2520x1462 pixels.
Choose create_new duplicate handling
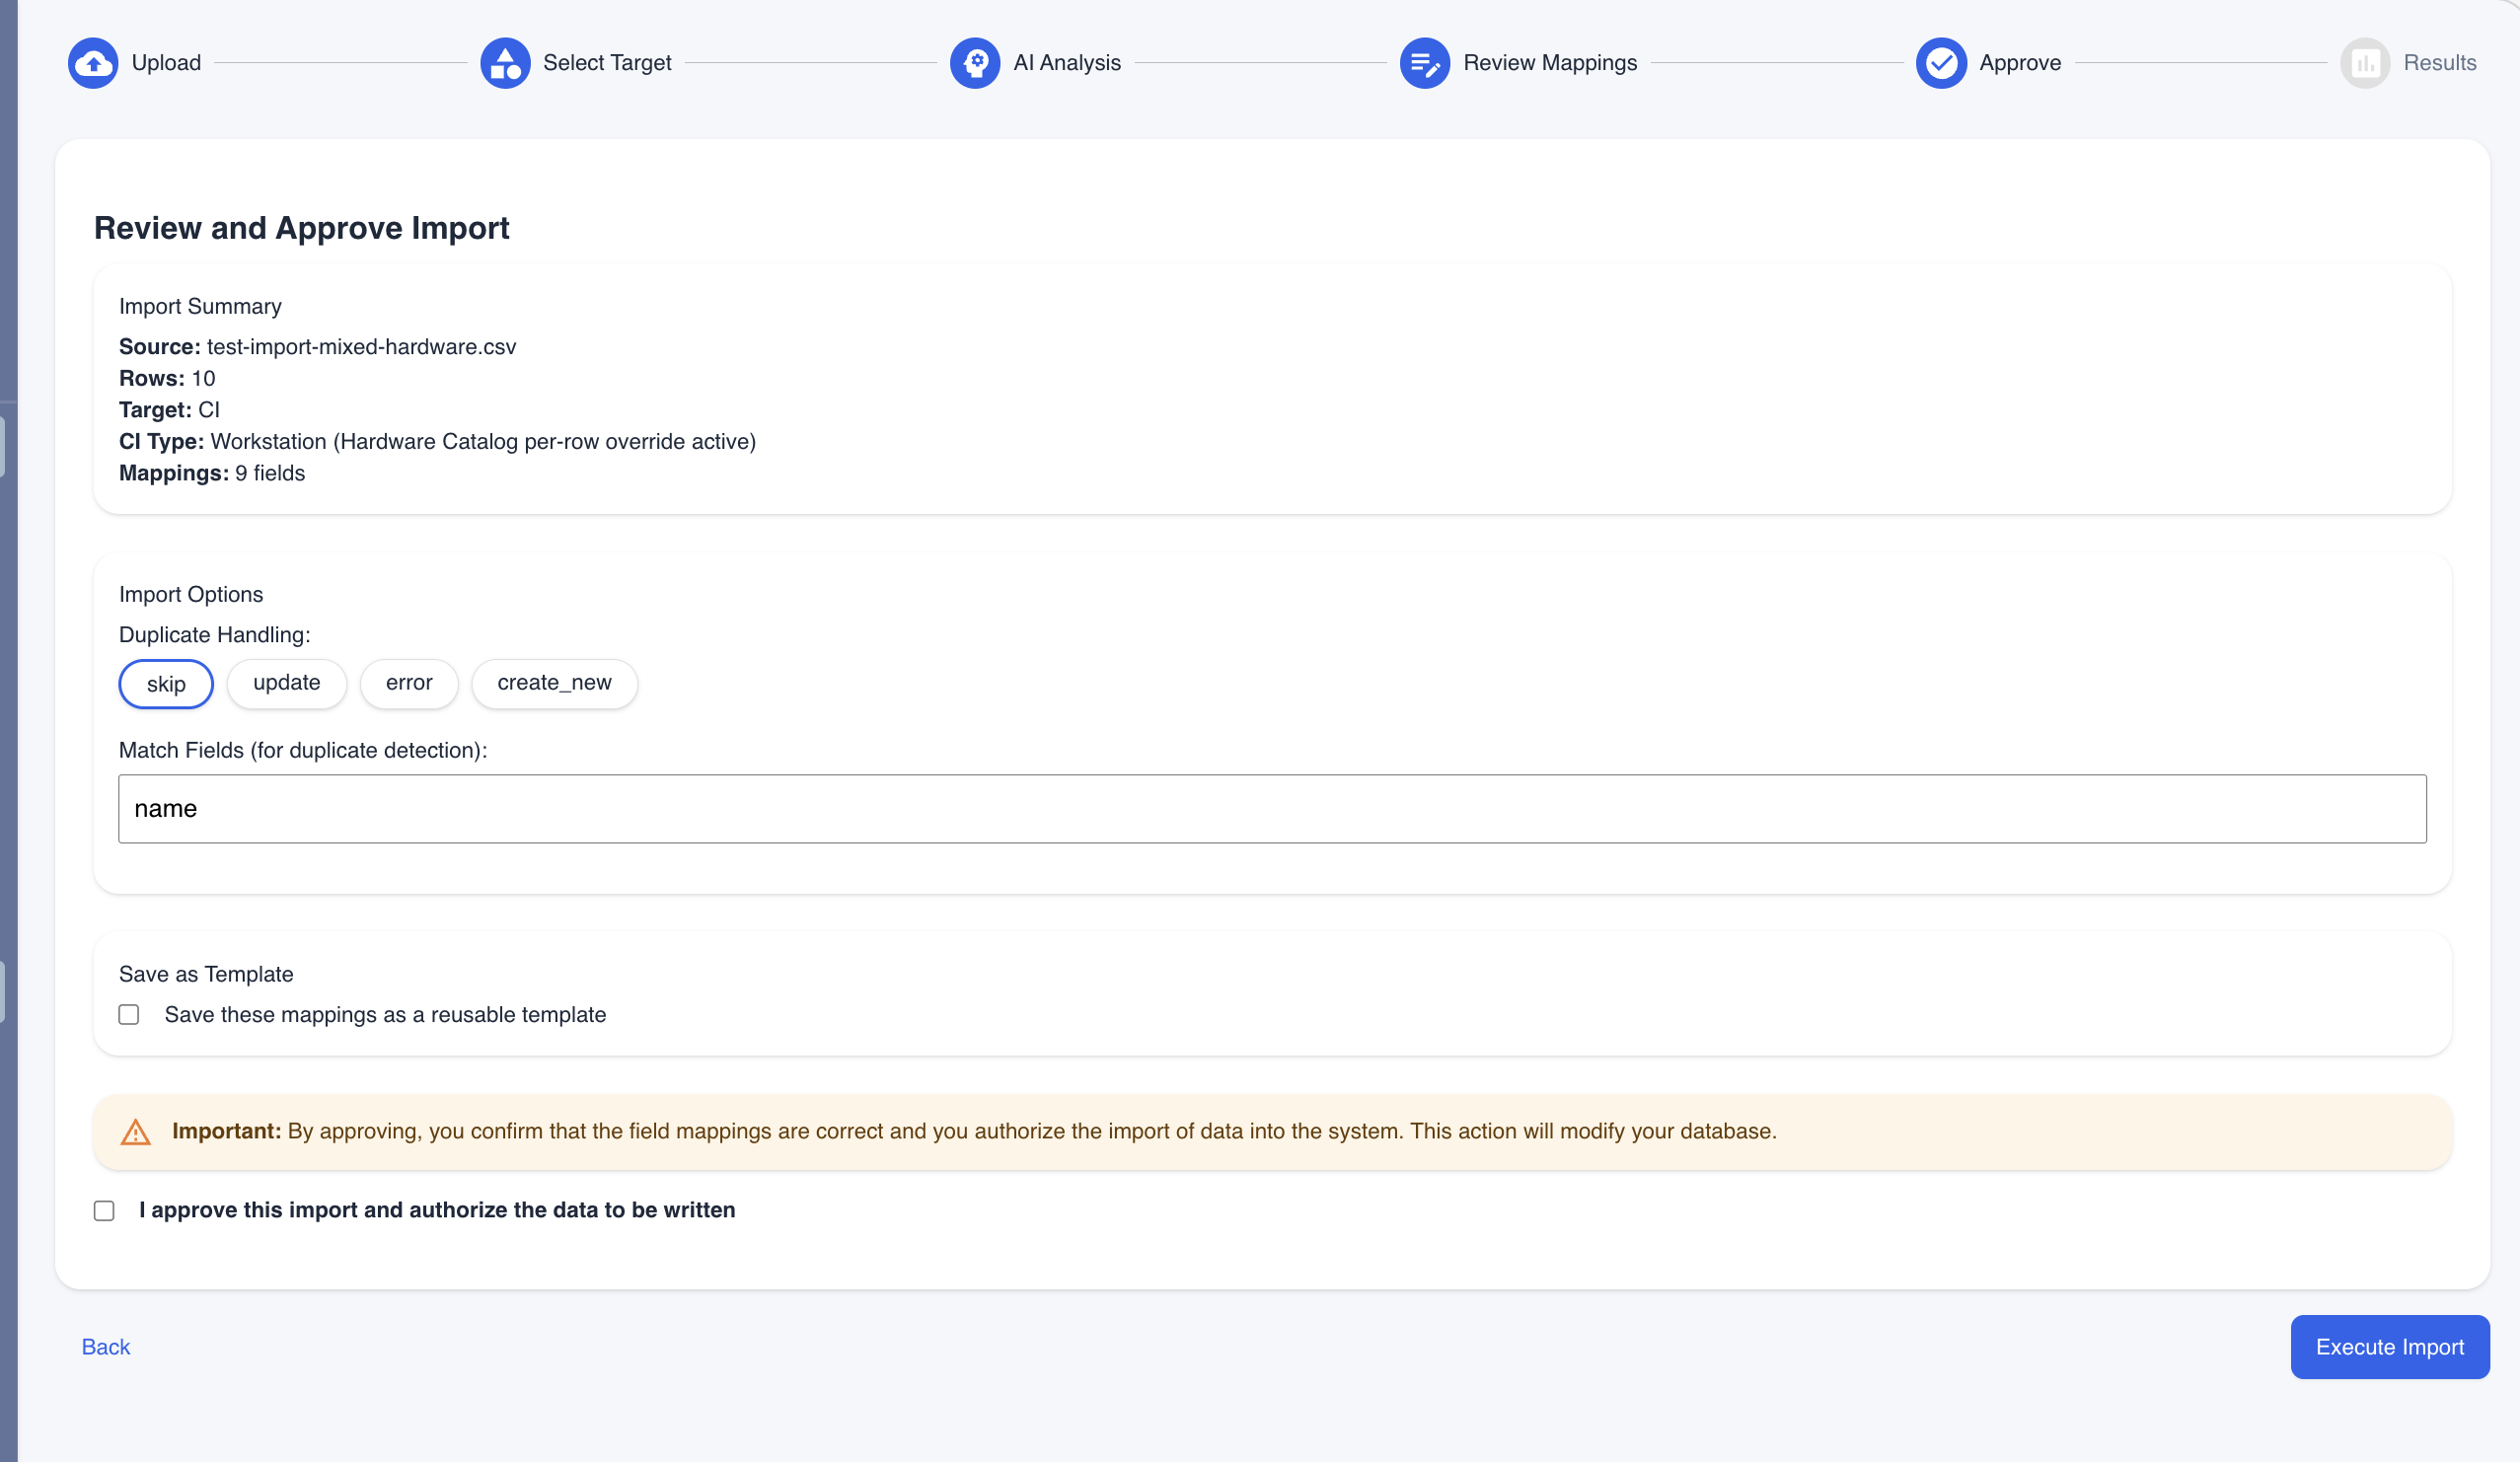click(x=554, y=683)
